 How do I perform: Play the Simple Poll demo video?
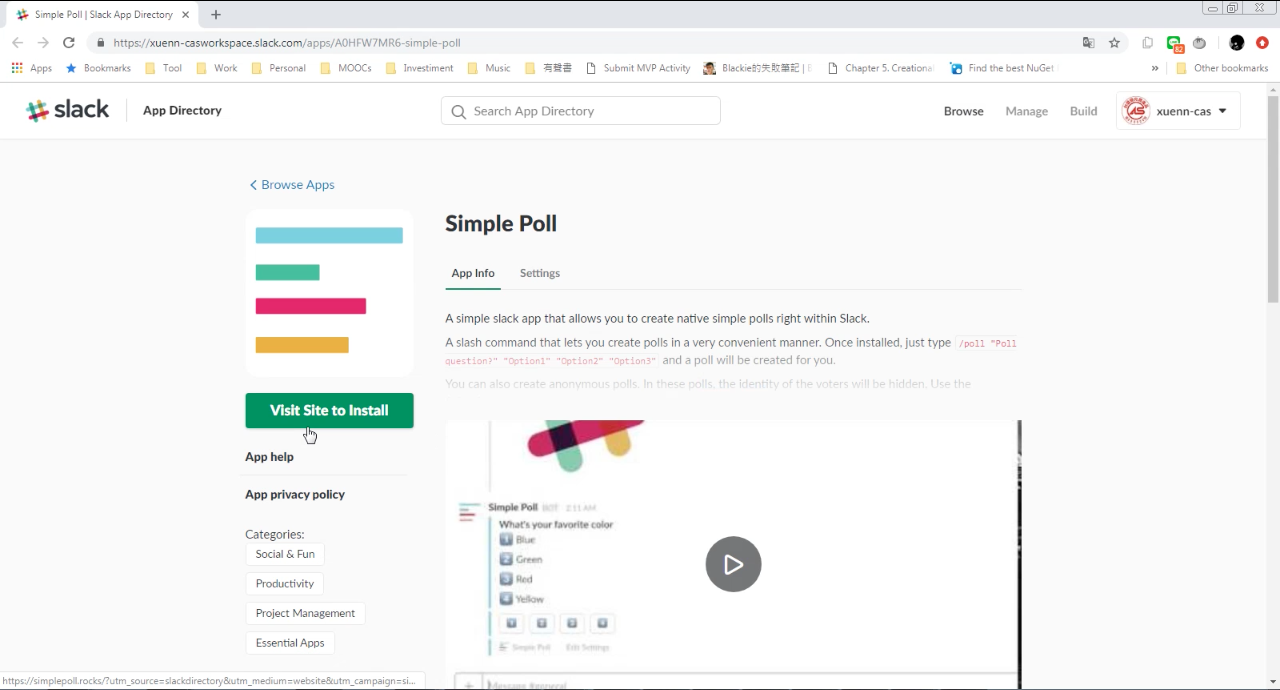click(733, 564)
